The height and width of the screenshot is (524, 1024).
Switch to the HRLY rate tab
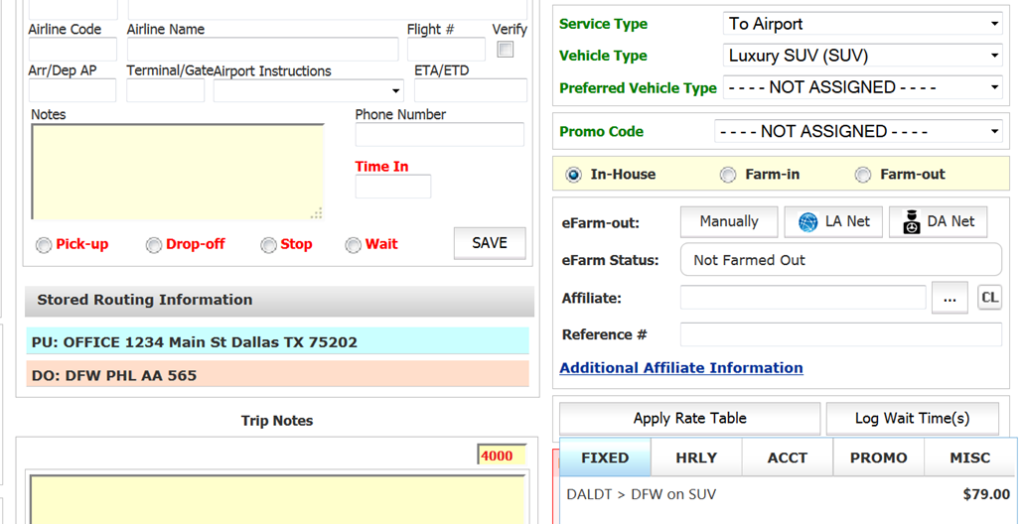(x=696, y=458)
